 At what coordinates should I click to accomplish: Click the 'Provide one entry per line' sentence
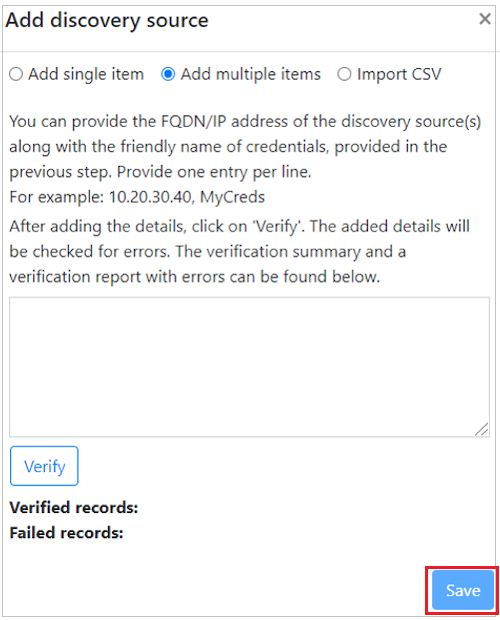[214, 172]
